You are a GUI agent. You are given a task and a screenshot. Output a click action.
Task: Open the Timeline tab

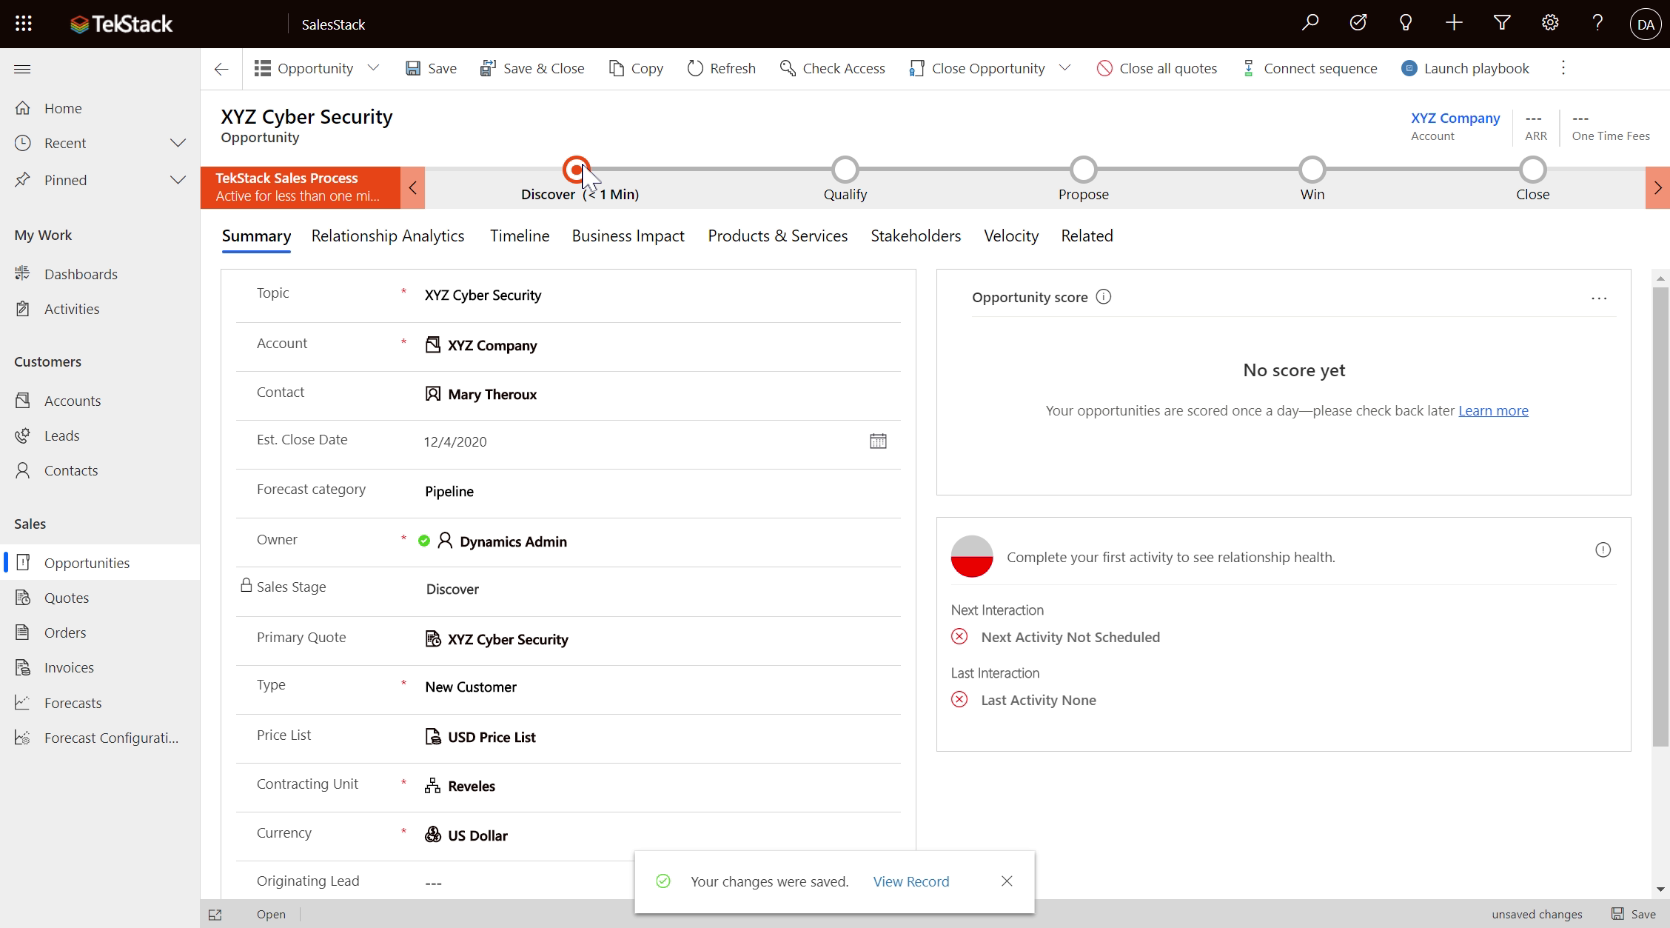[x=519, y=236]
